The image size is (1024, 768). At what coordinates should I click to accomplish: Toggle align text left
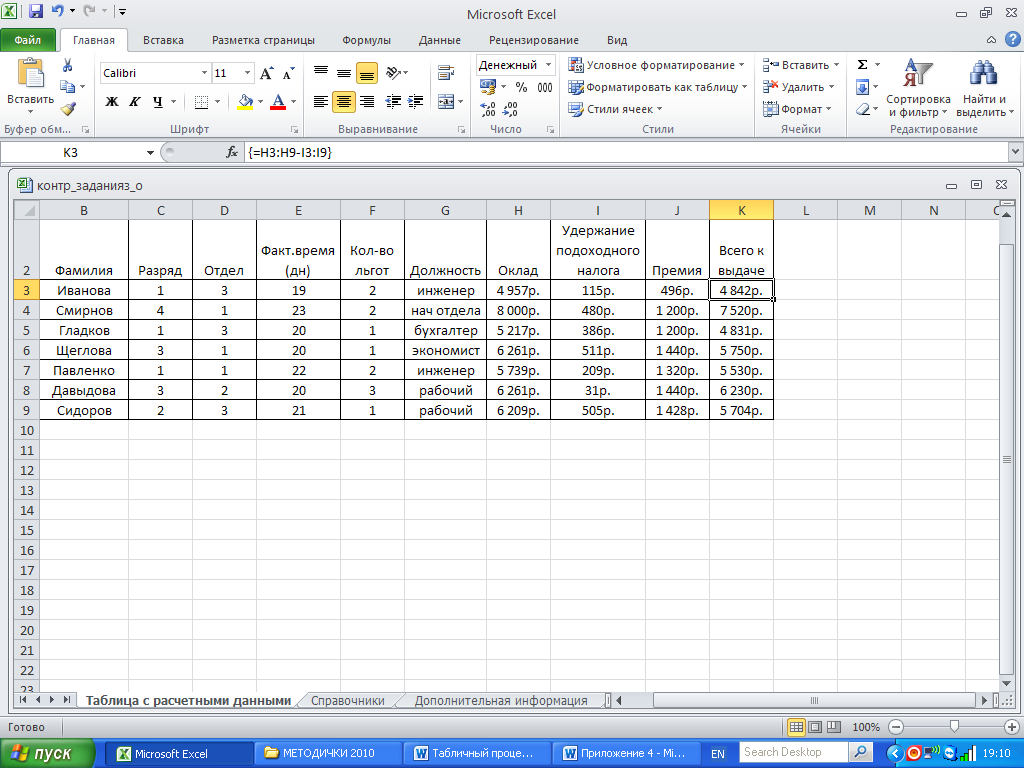pos(321,101)
